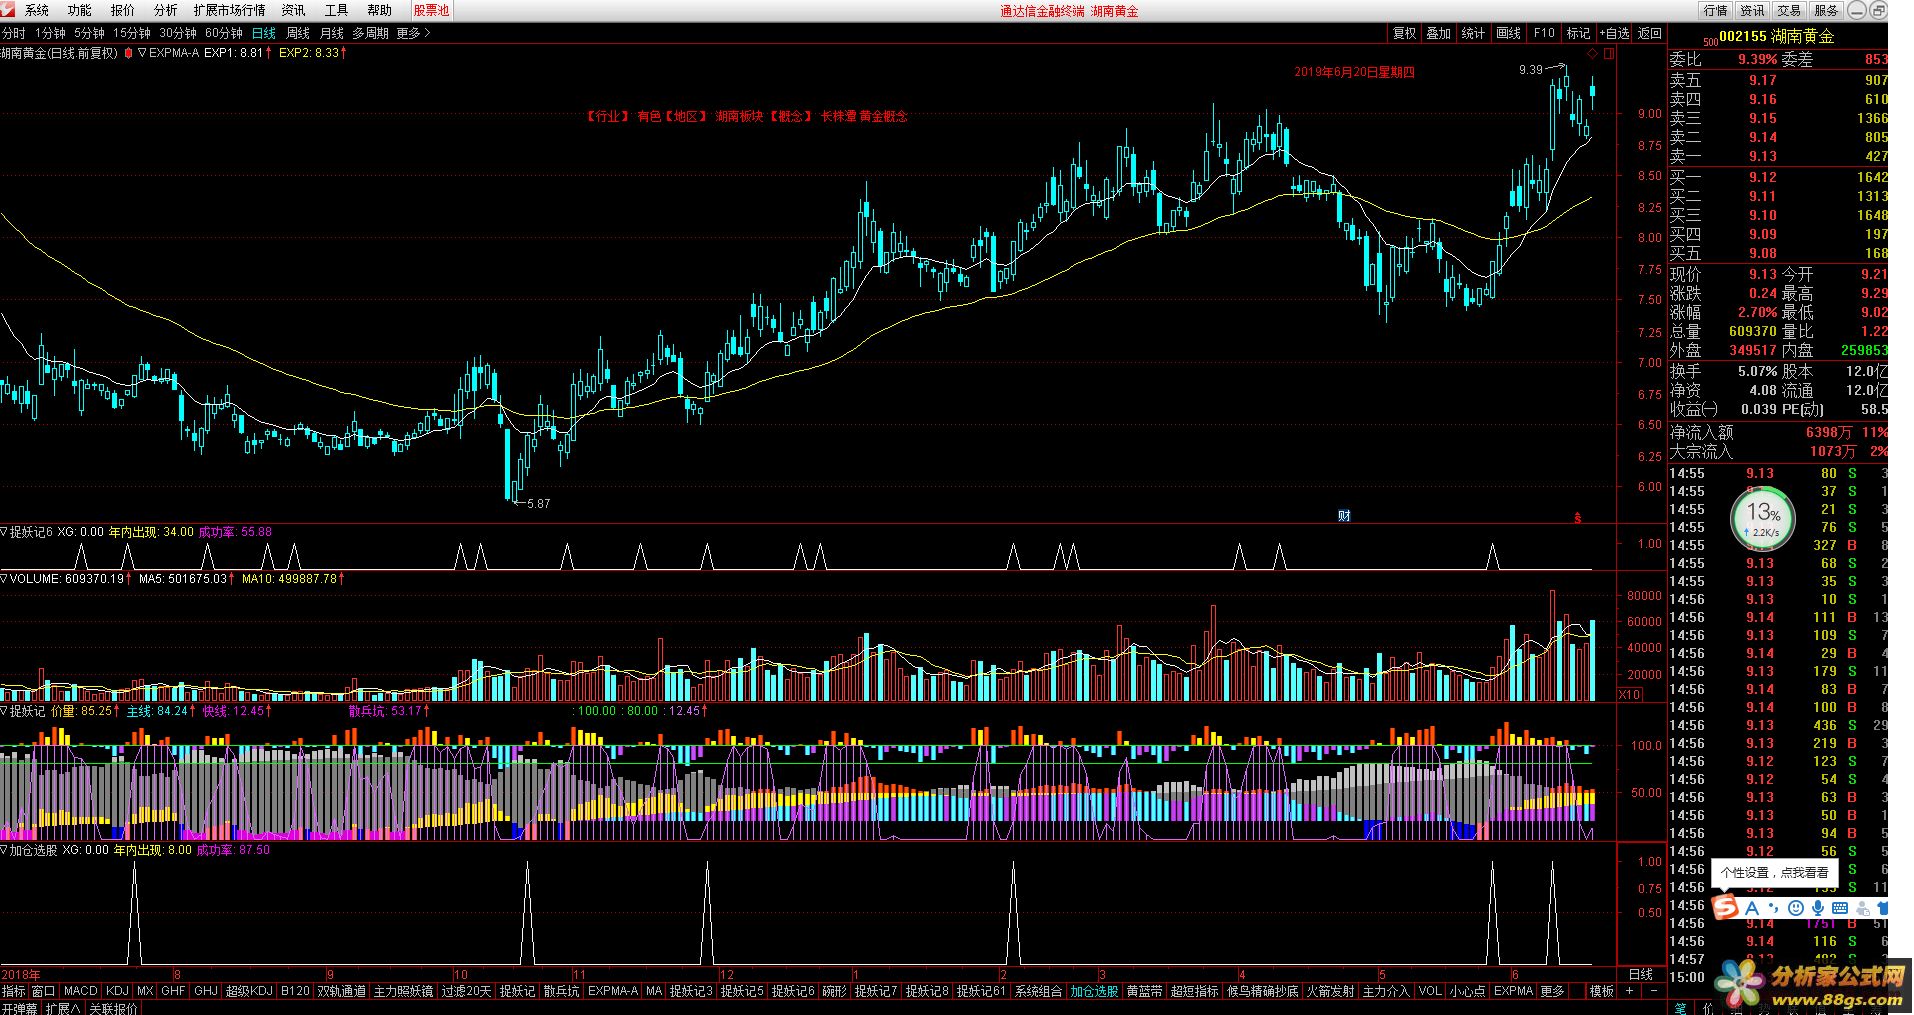Viewport: 1914px width, 1015px height.
Task: Click the red candle icon beside 湖南黄金 title
Action: [128, 53]
